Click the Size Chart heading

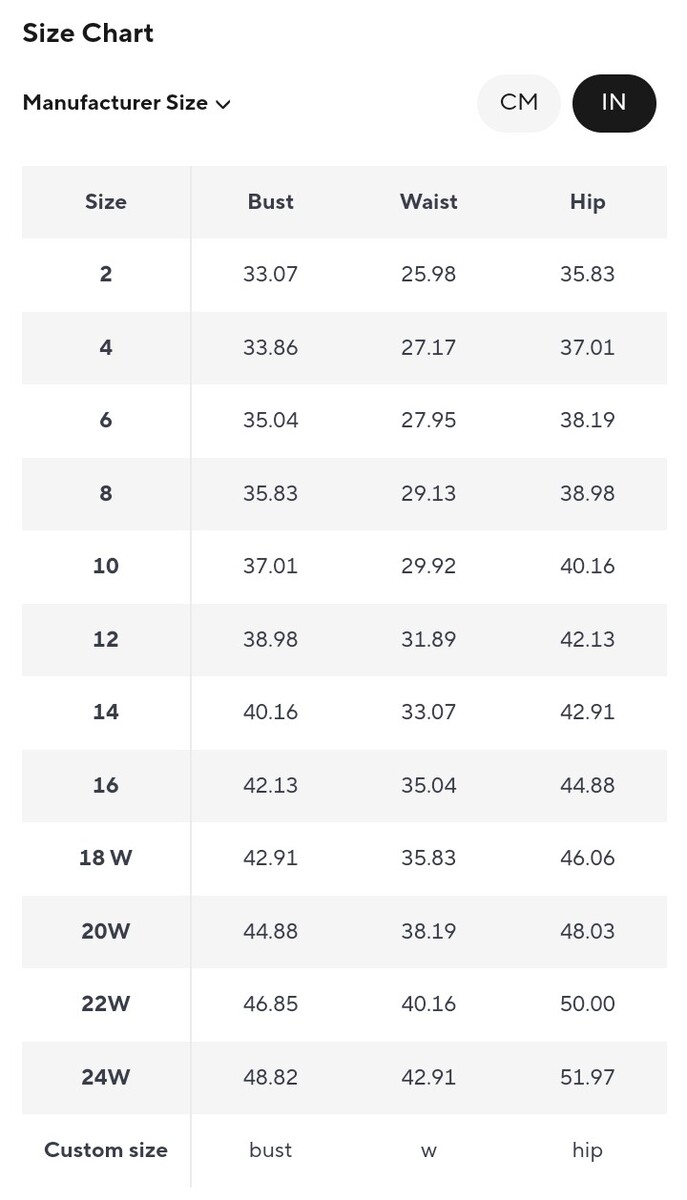(88, 33)
